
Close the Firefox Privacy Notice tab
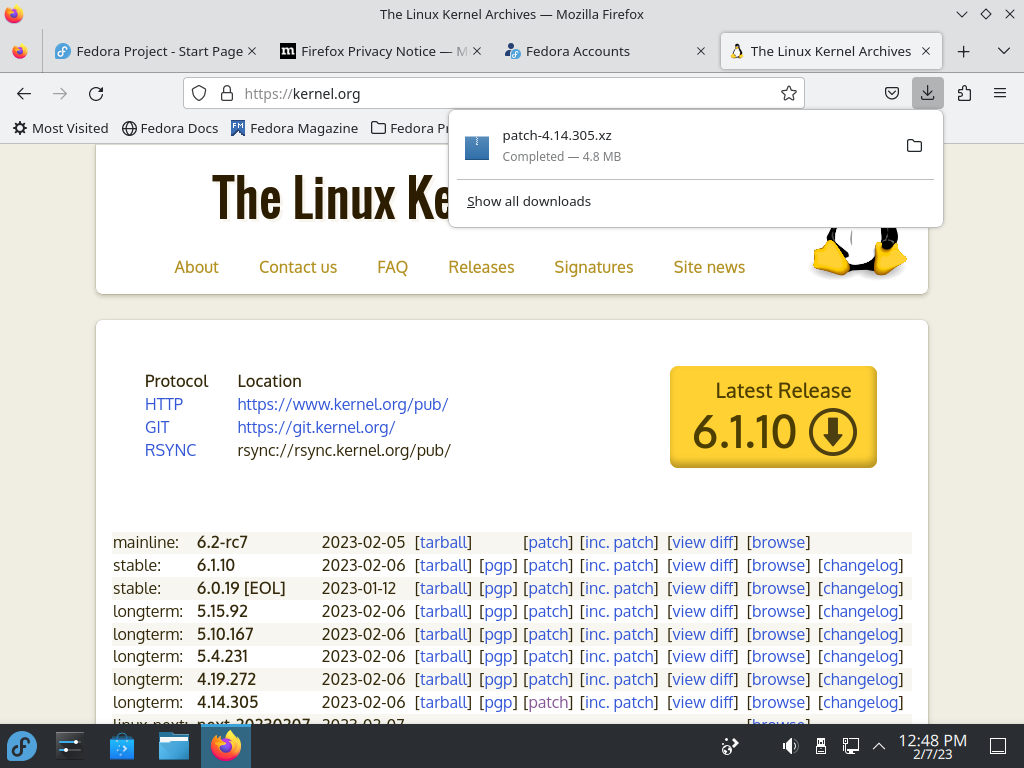477,51
